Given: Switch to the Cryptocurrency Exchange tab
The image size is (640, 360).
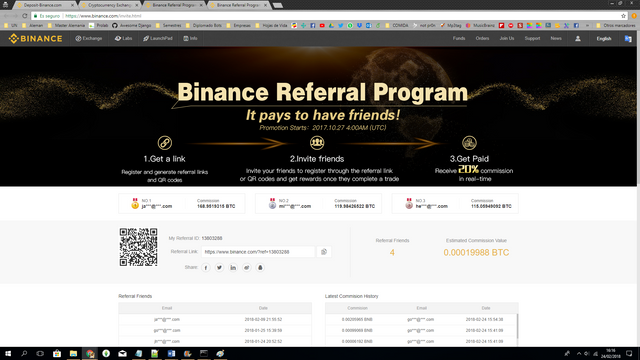Looking at the screenshot, I should [x=109, y=5].
